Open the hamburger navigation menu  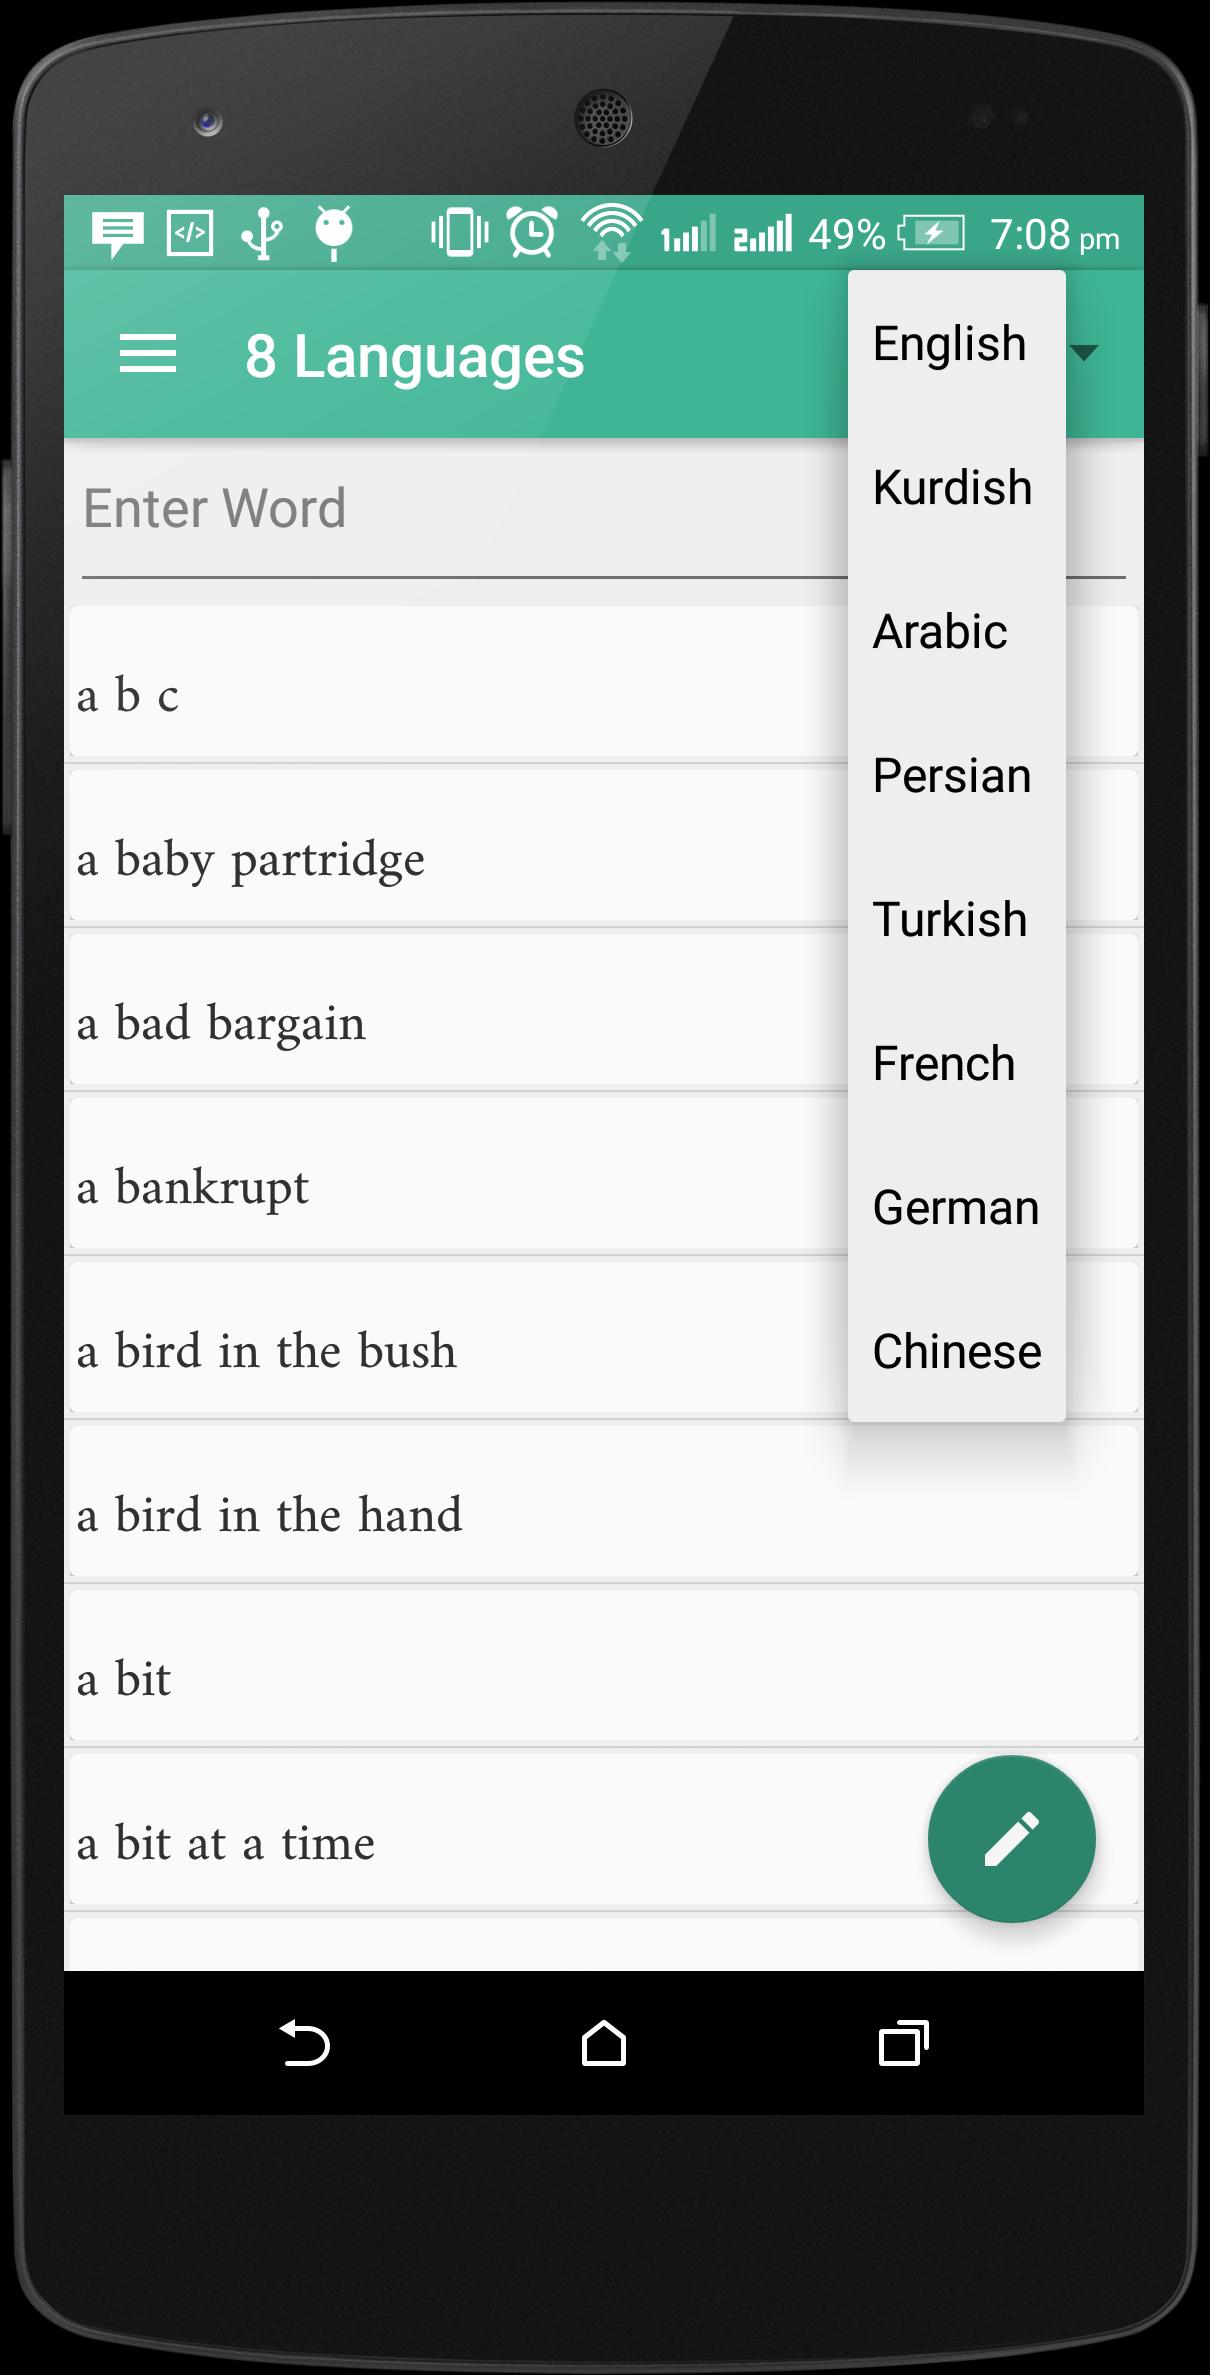tap(148, 355)
